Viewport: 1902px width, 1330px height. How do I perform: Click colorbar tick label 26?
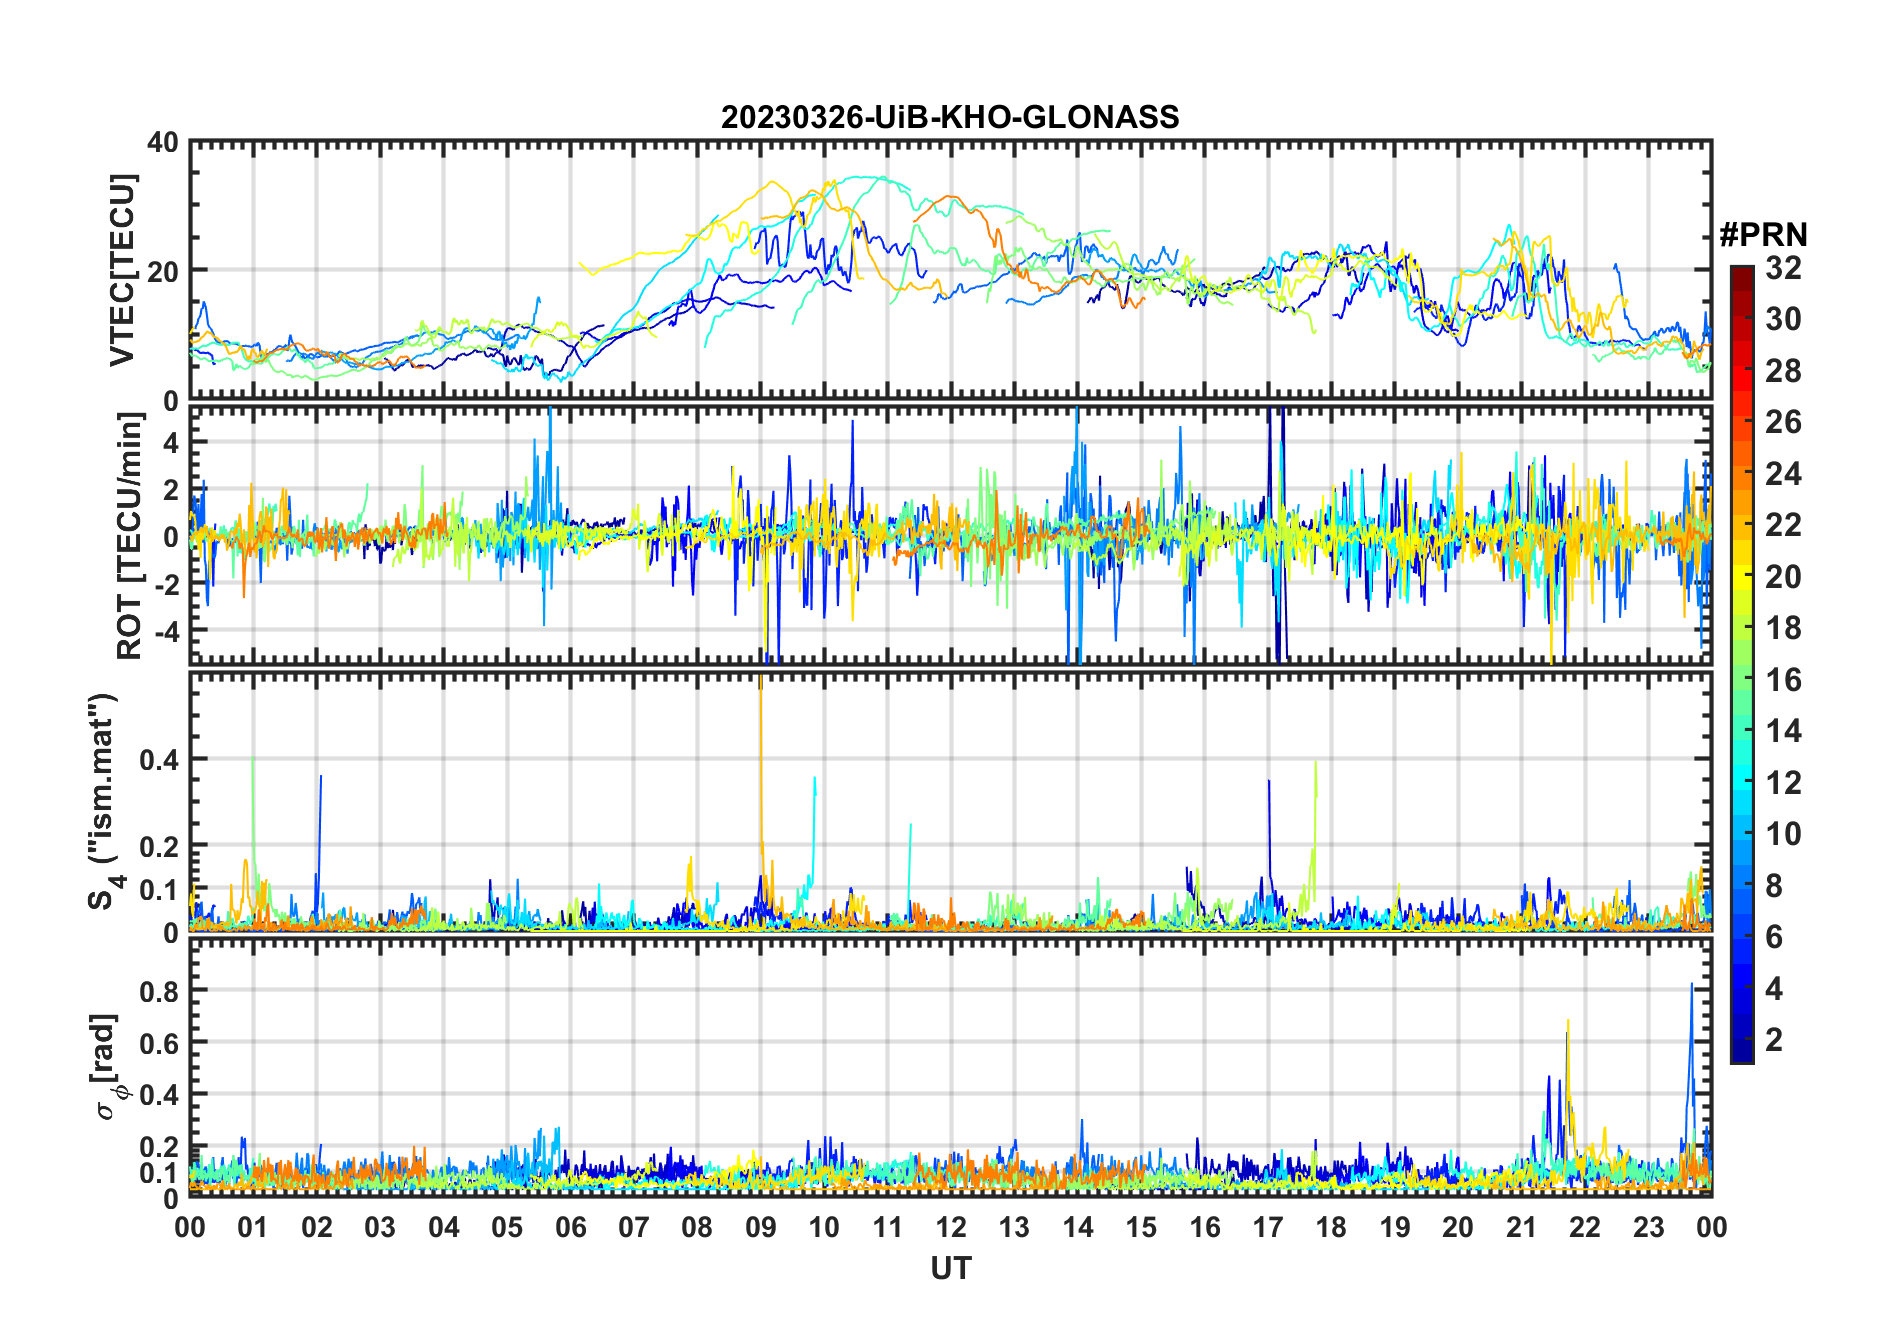click(x=1783, y=422)
